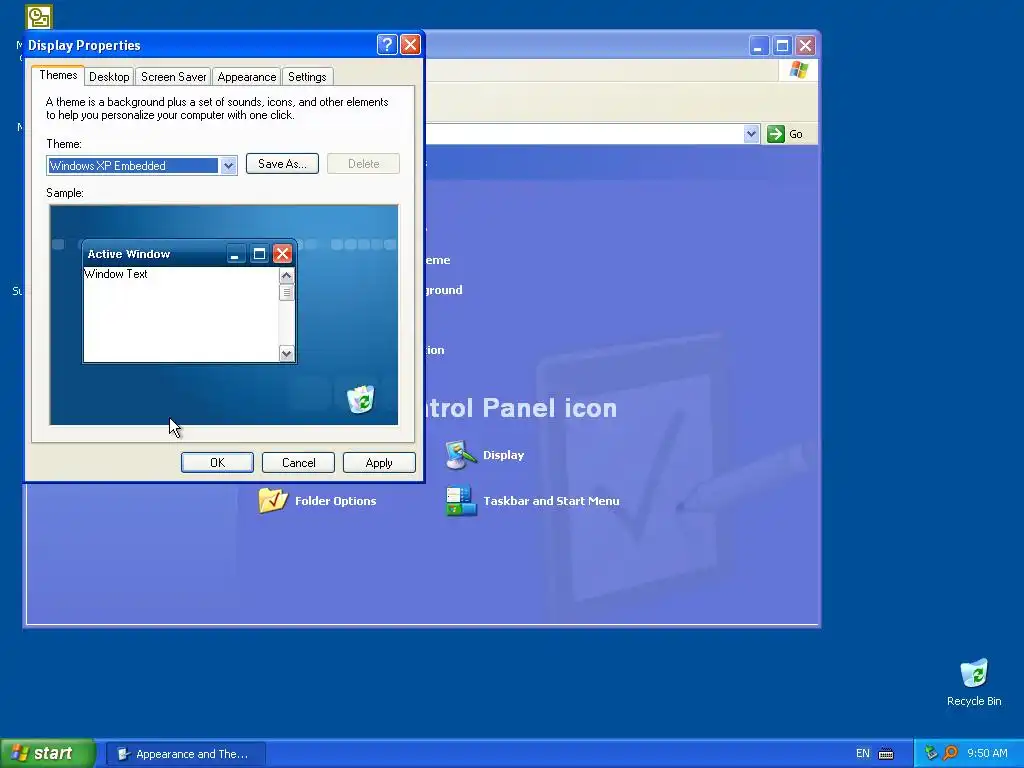Click Taskbar and Start Menu link text
The image size is (1024, 768).
click(x=551, y=501)
